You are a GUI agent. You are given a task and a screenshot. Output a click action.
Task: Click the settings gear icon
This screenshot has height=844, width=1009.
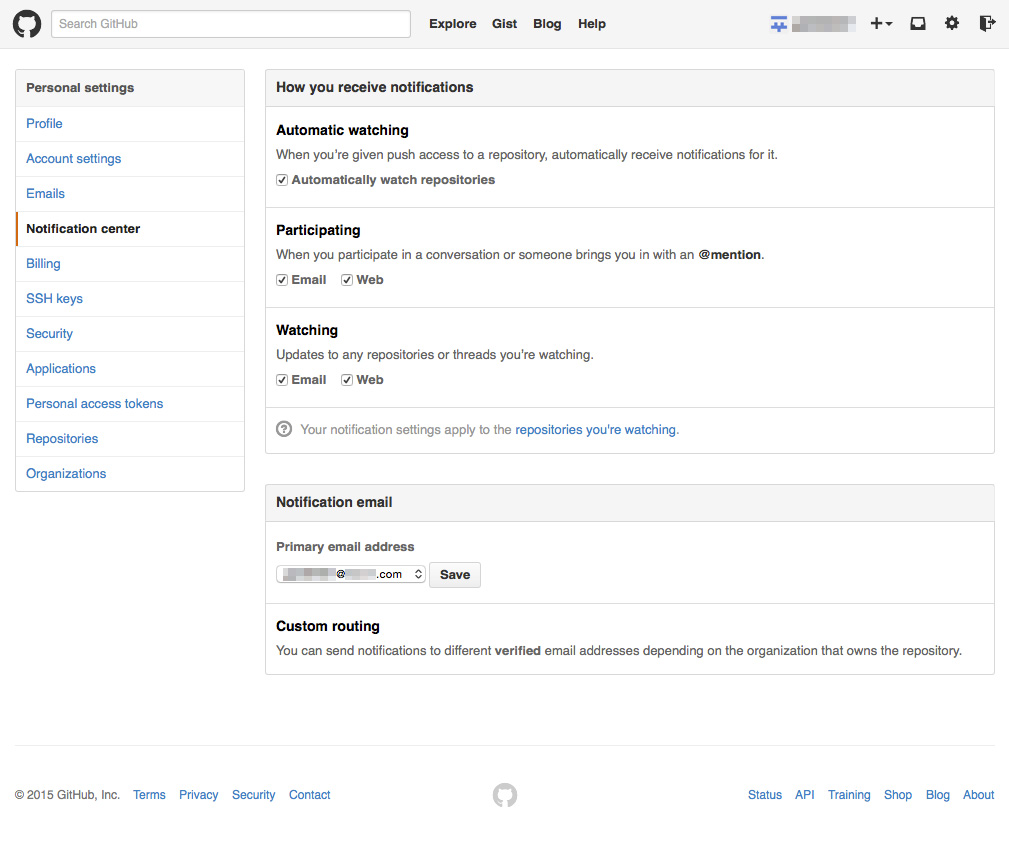tap(951, 23)
